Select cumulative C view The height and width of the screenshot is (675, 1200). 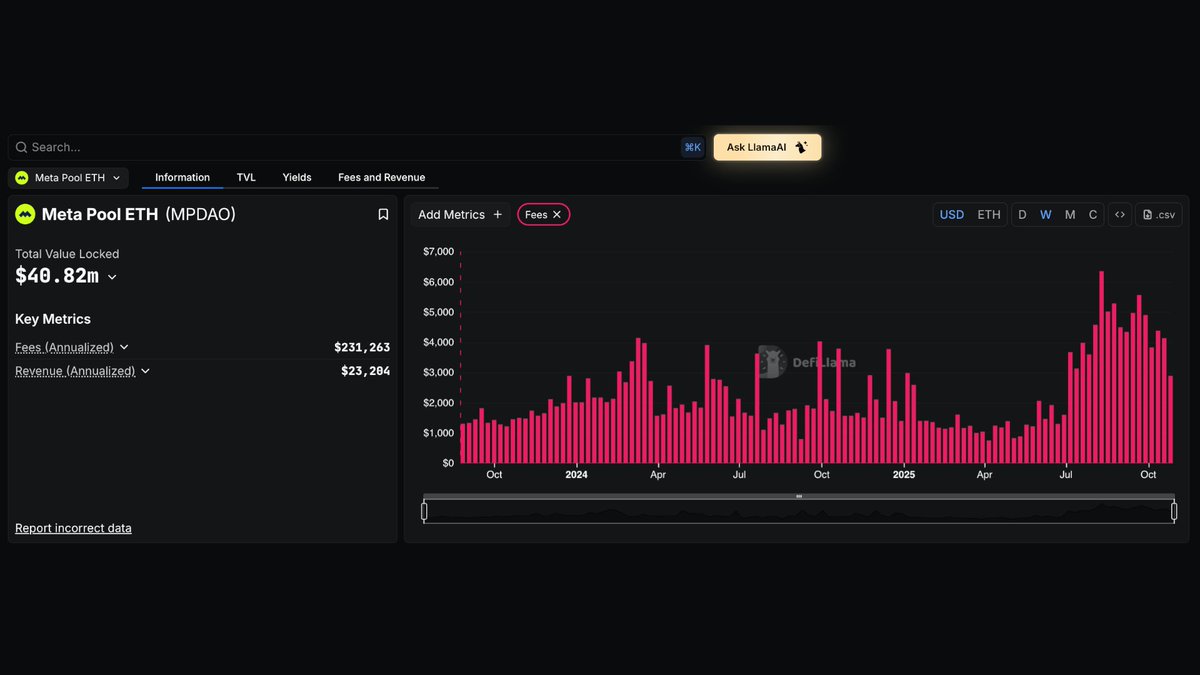point(1093,214)
